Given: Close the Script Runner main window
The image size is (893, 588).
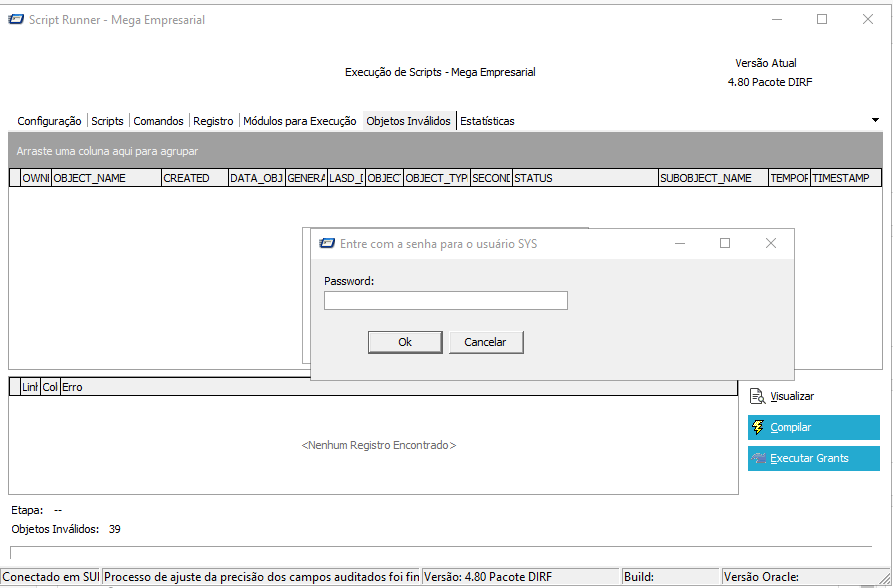Looking at the screenshot, I should point(867,19).
